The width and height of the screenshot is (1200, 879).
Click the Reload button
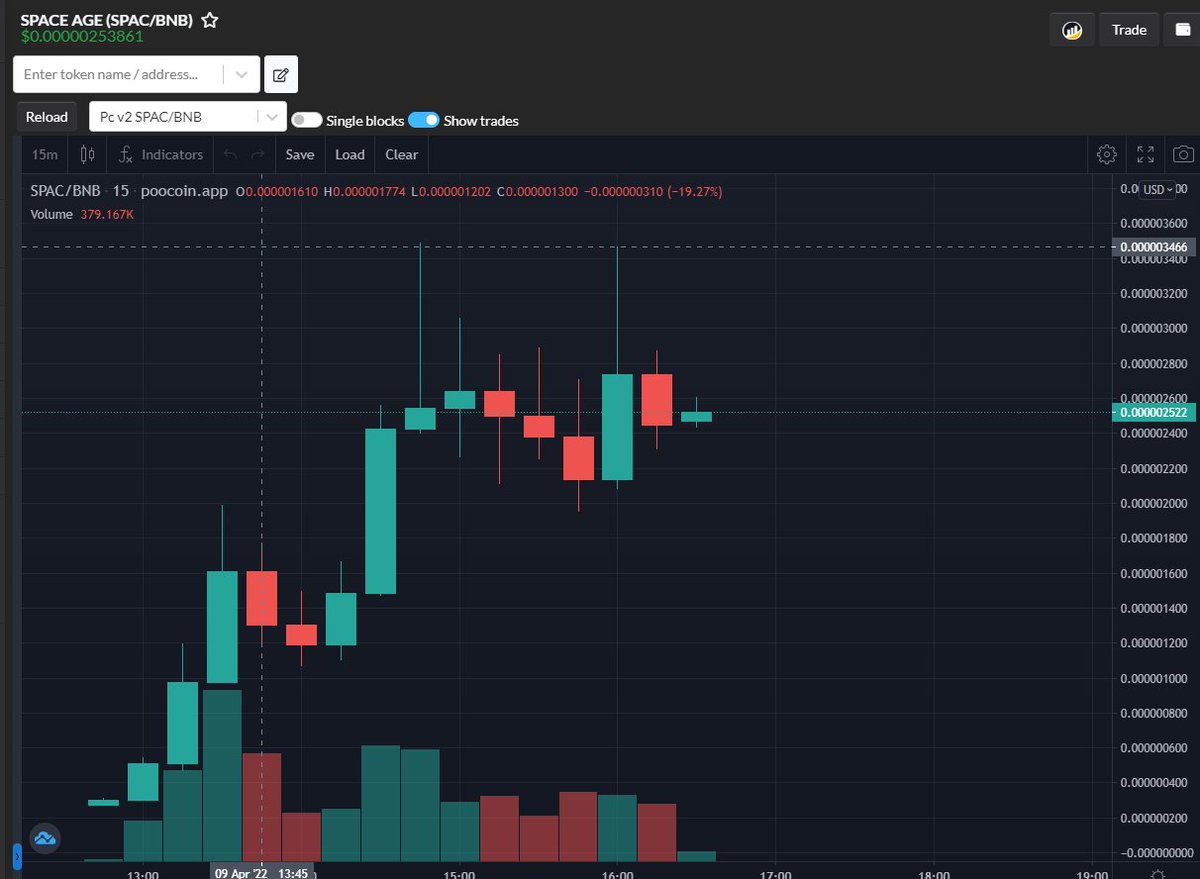point(47,117)
